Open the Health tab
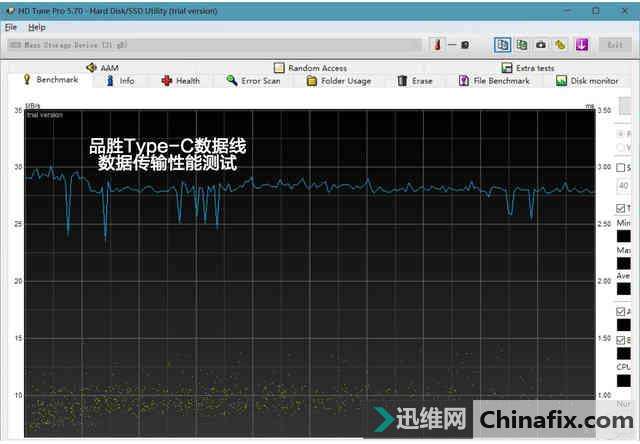This screenshot has width=640, height=444. tap(181, 81)
